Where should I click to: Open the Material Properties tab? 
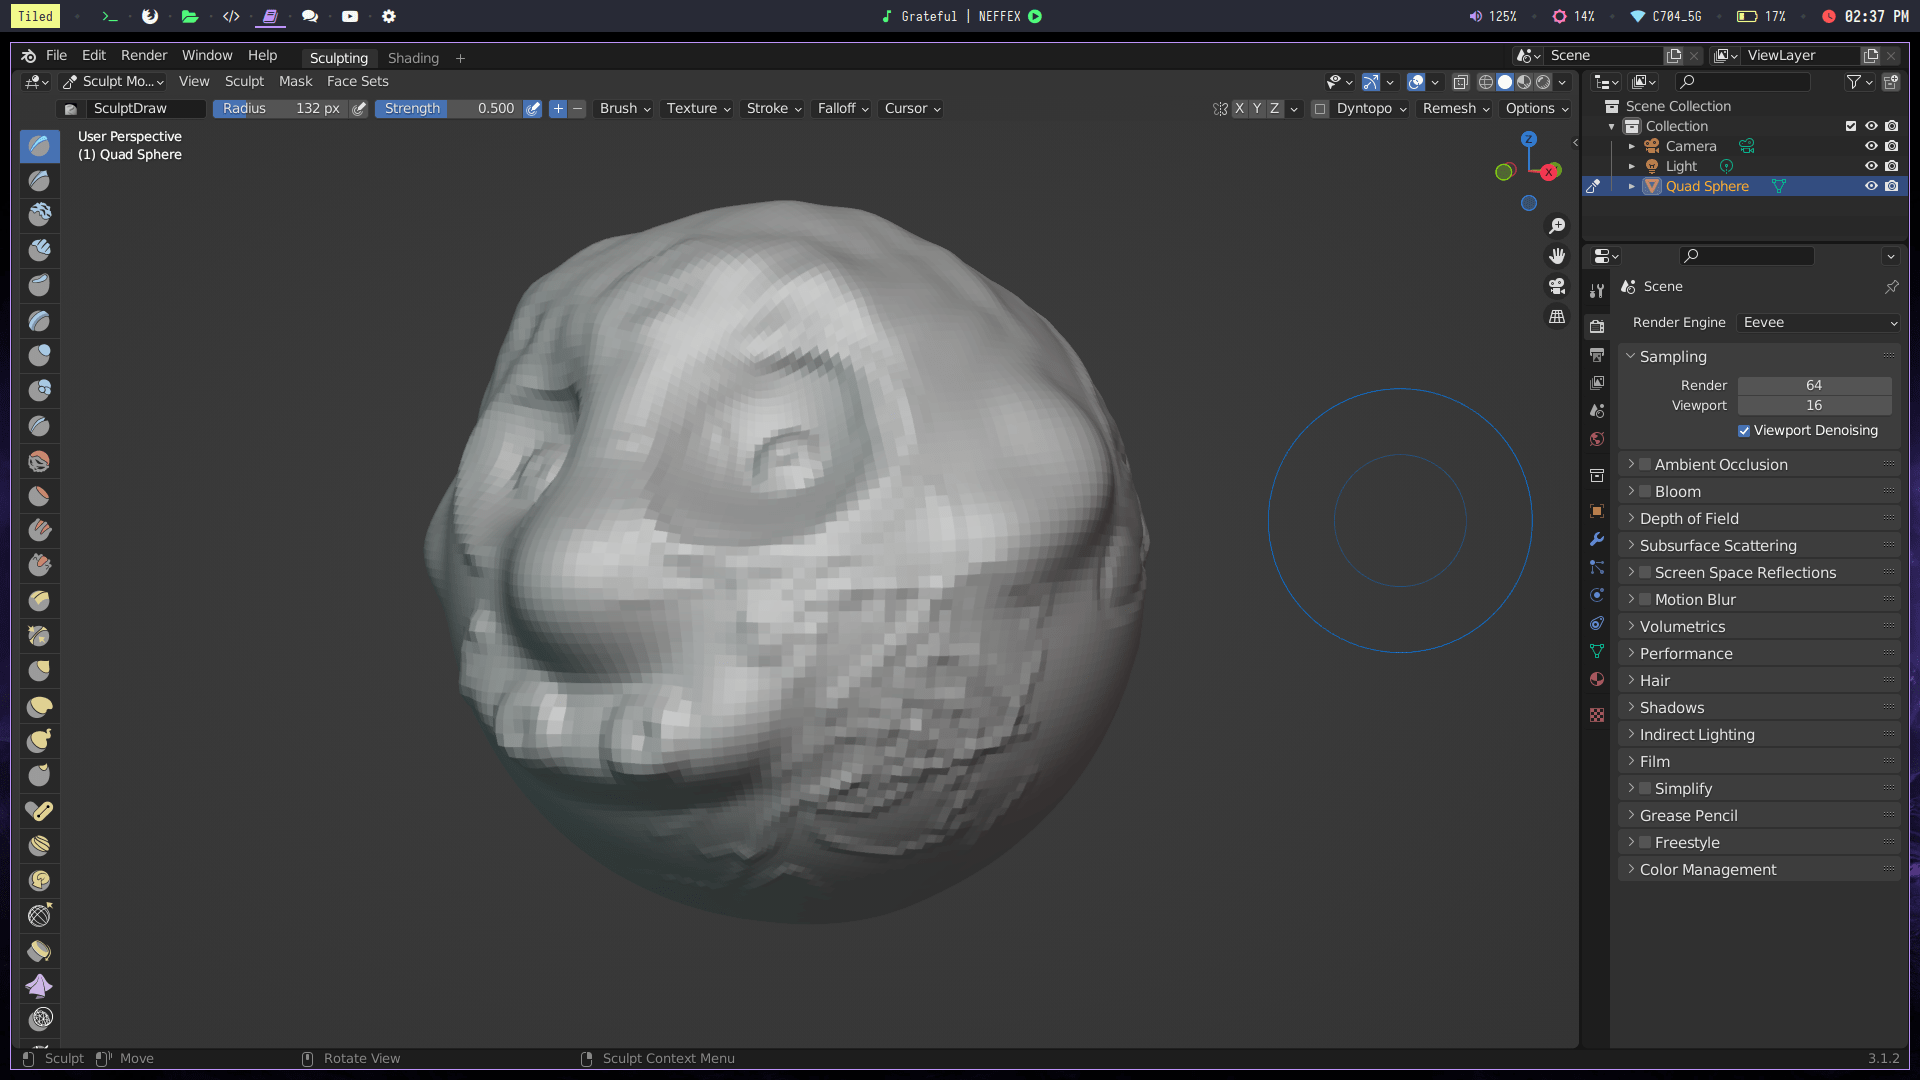(x=1597, y=680)
